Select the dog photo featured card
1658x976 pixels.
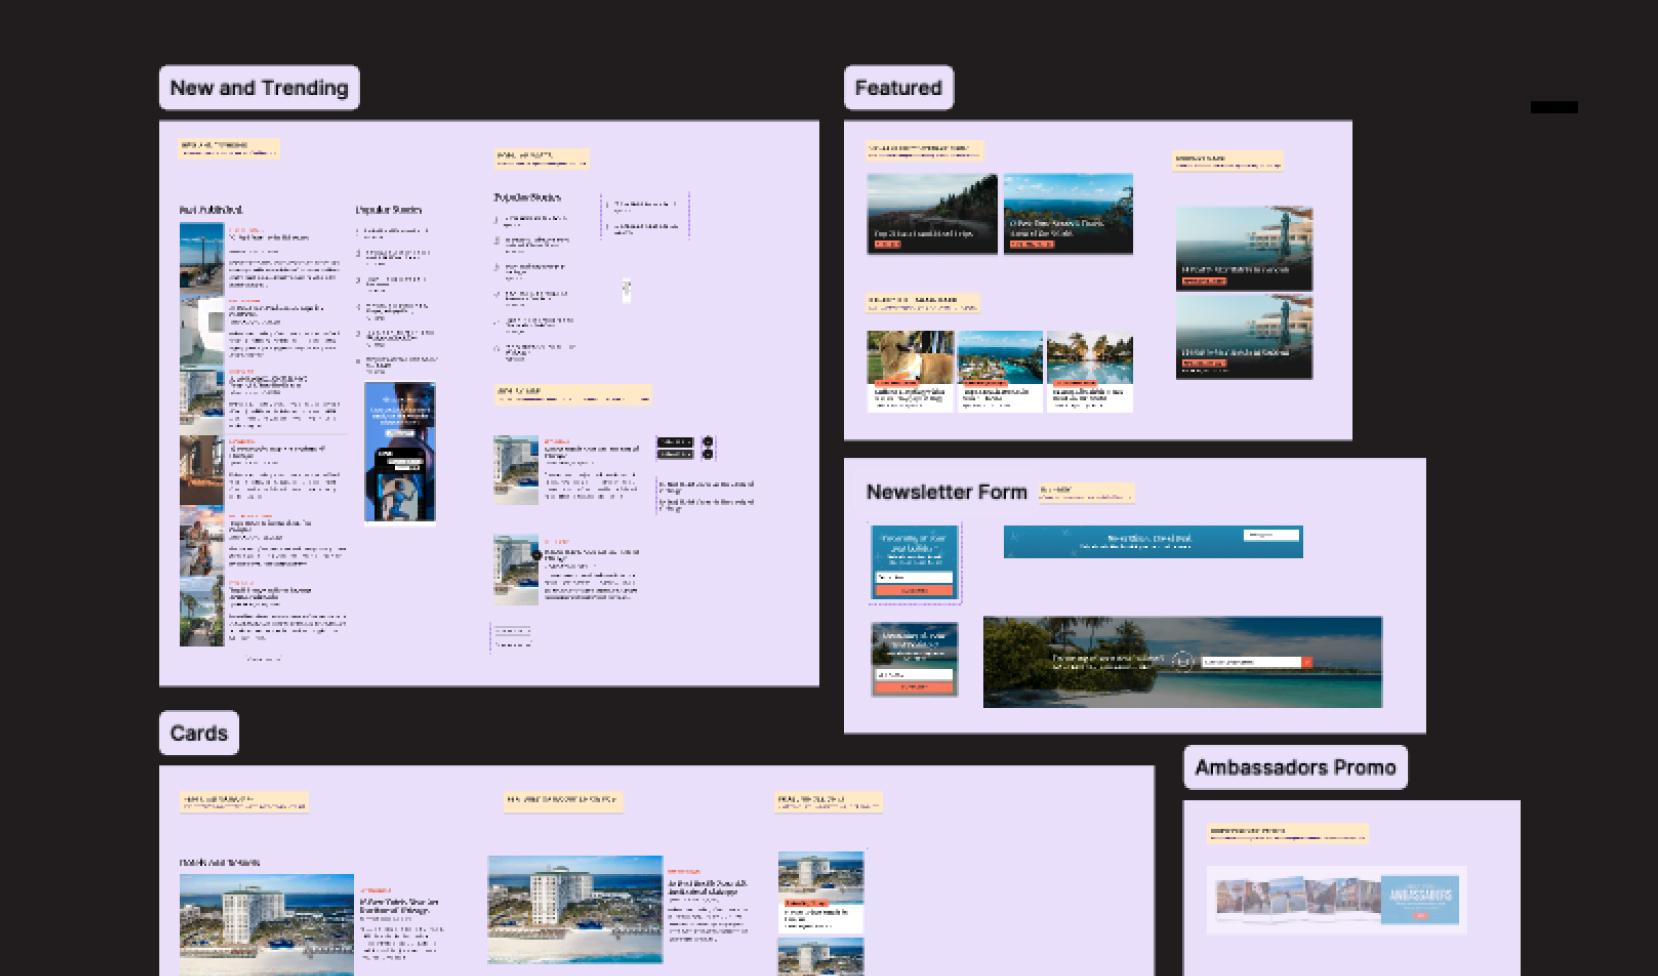tap(910, 371)
